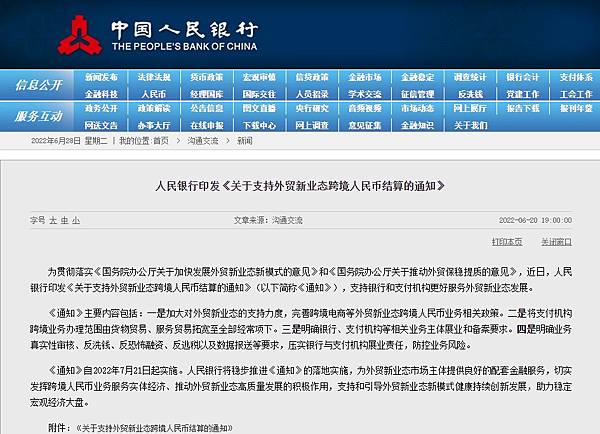The height and width of the screenshot is (434, 600).
Task: Open the 人民币 menu item
Action: click(154, 94)
